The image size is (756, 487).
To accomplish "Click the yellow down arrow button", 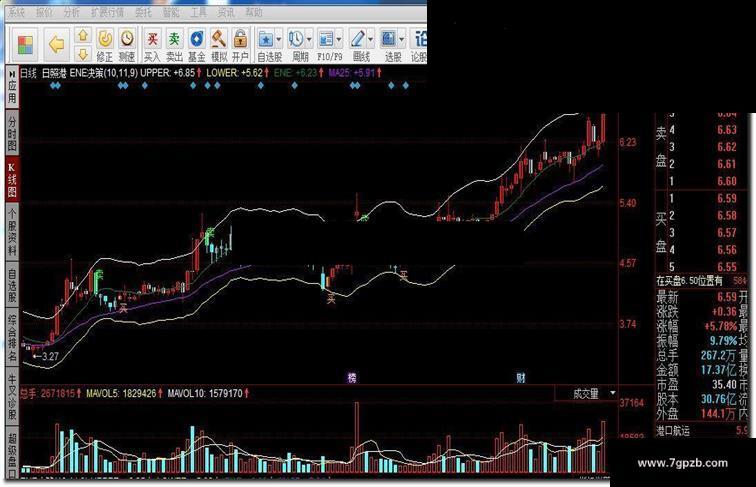I will pyautogui.click(x=83, y=54).
